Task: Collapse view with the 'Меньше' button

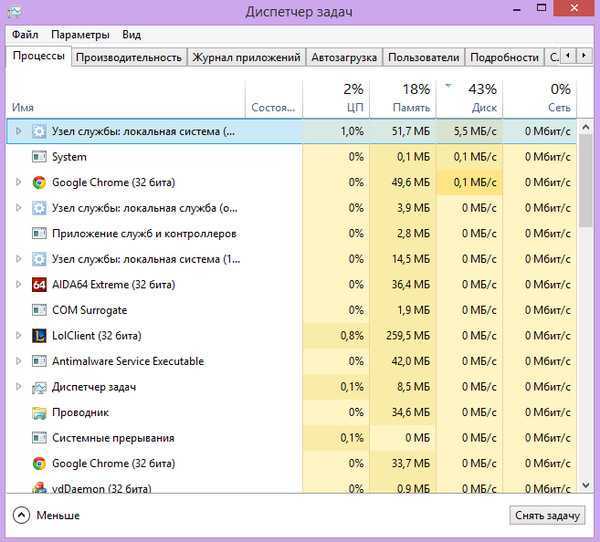Action: pyautogui.click(x=46, y=515)
